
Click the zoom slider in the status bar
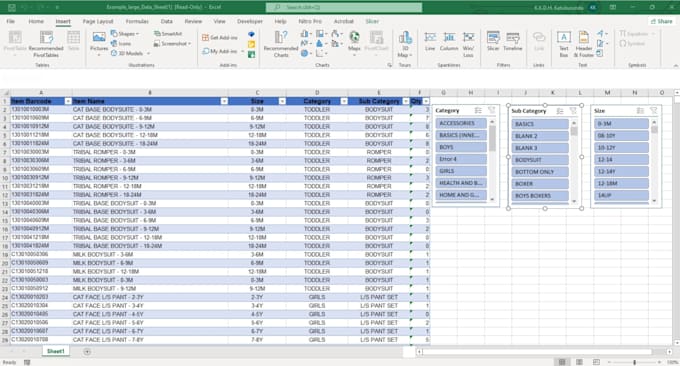point(634,362)
